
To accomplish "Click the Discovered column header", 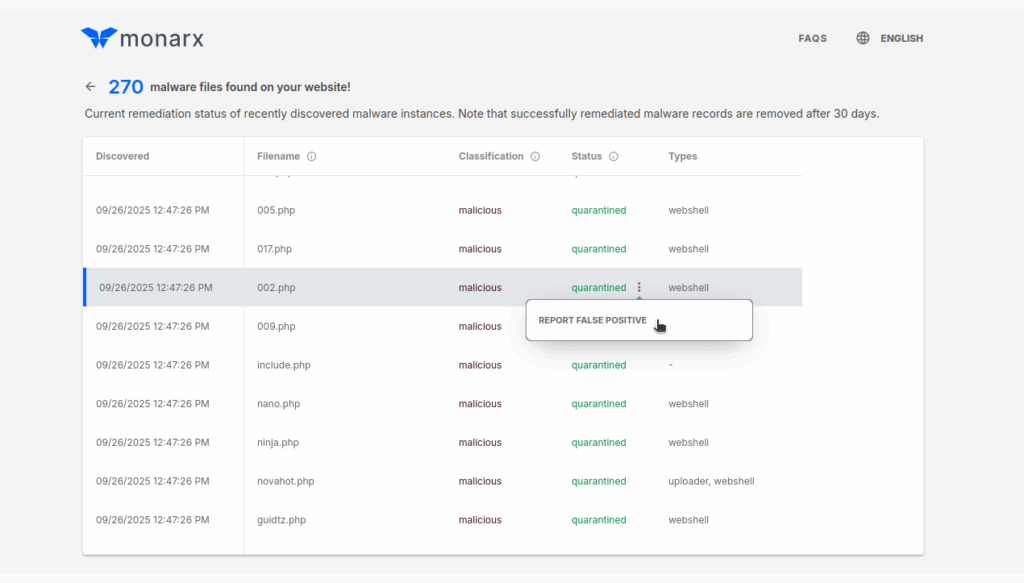I will click(122, 157).
